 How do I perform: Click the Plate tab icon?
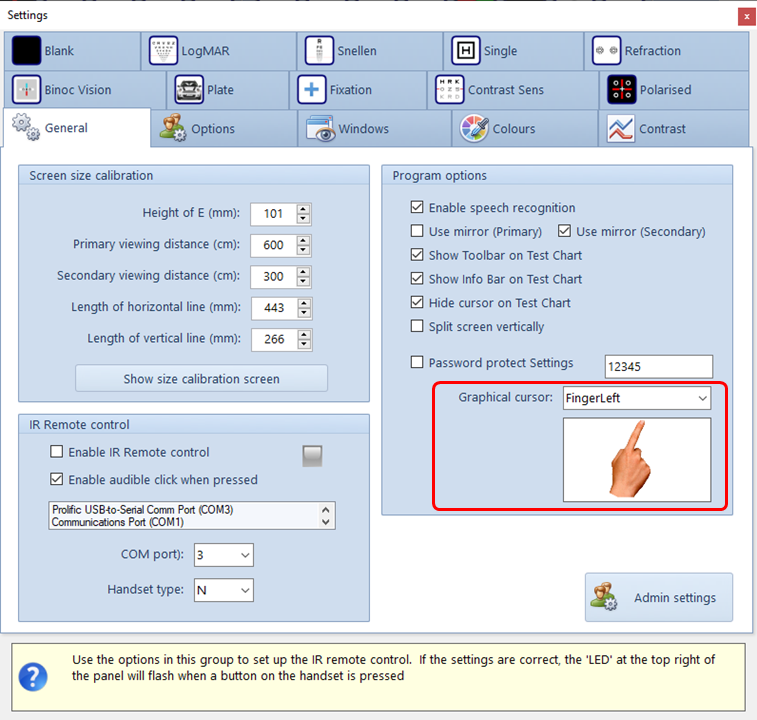[190, 90]
